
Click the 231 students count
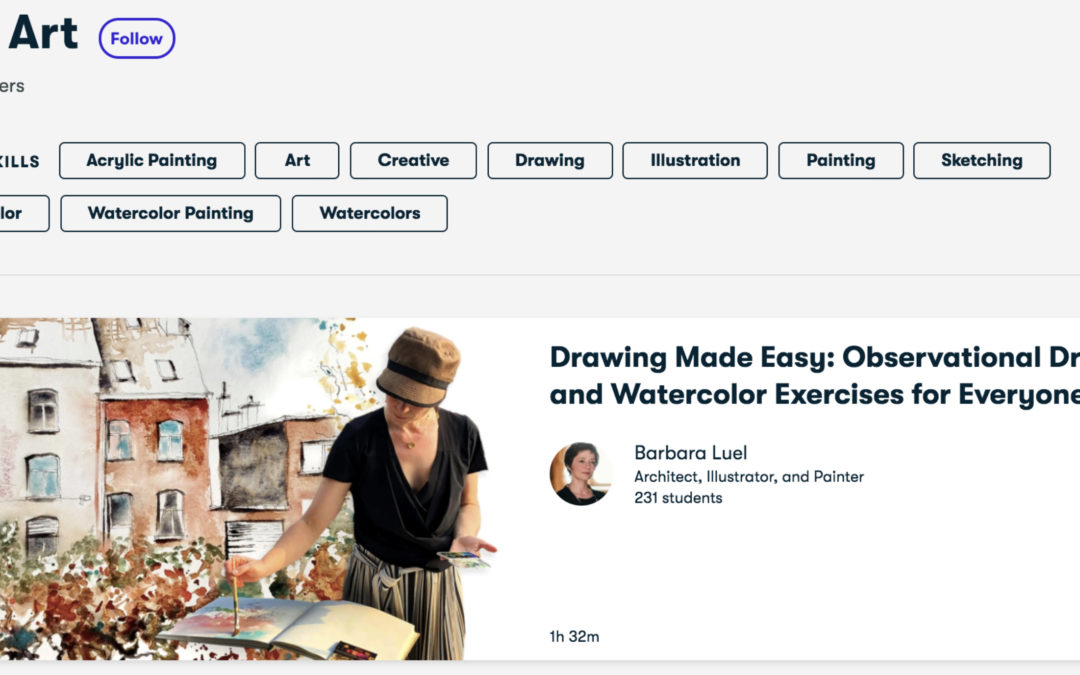tap(678, 498)
